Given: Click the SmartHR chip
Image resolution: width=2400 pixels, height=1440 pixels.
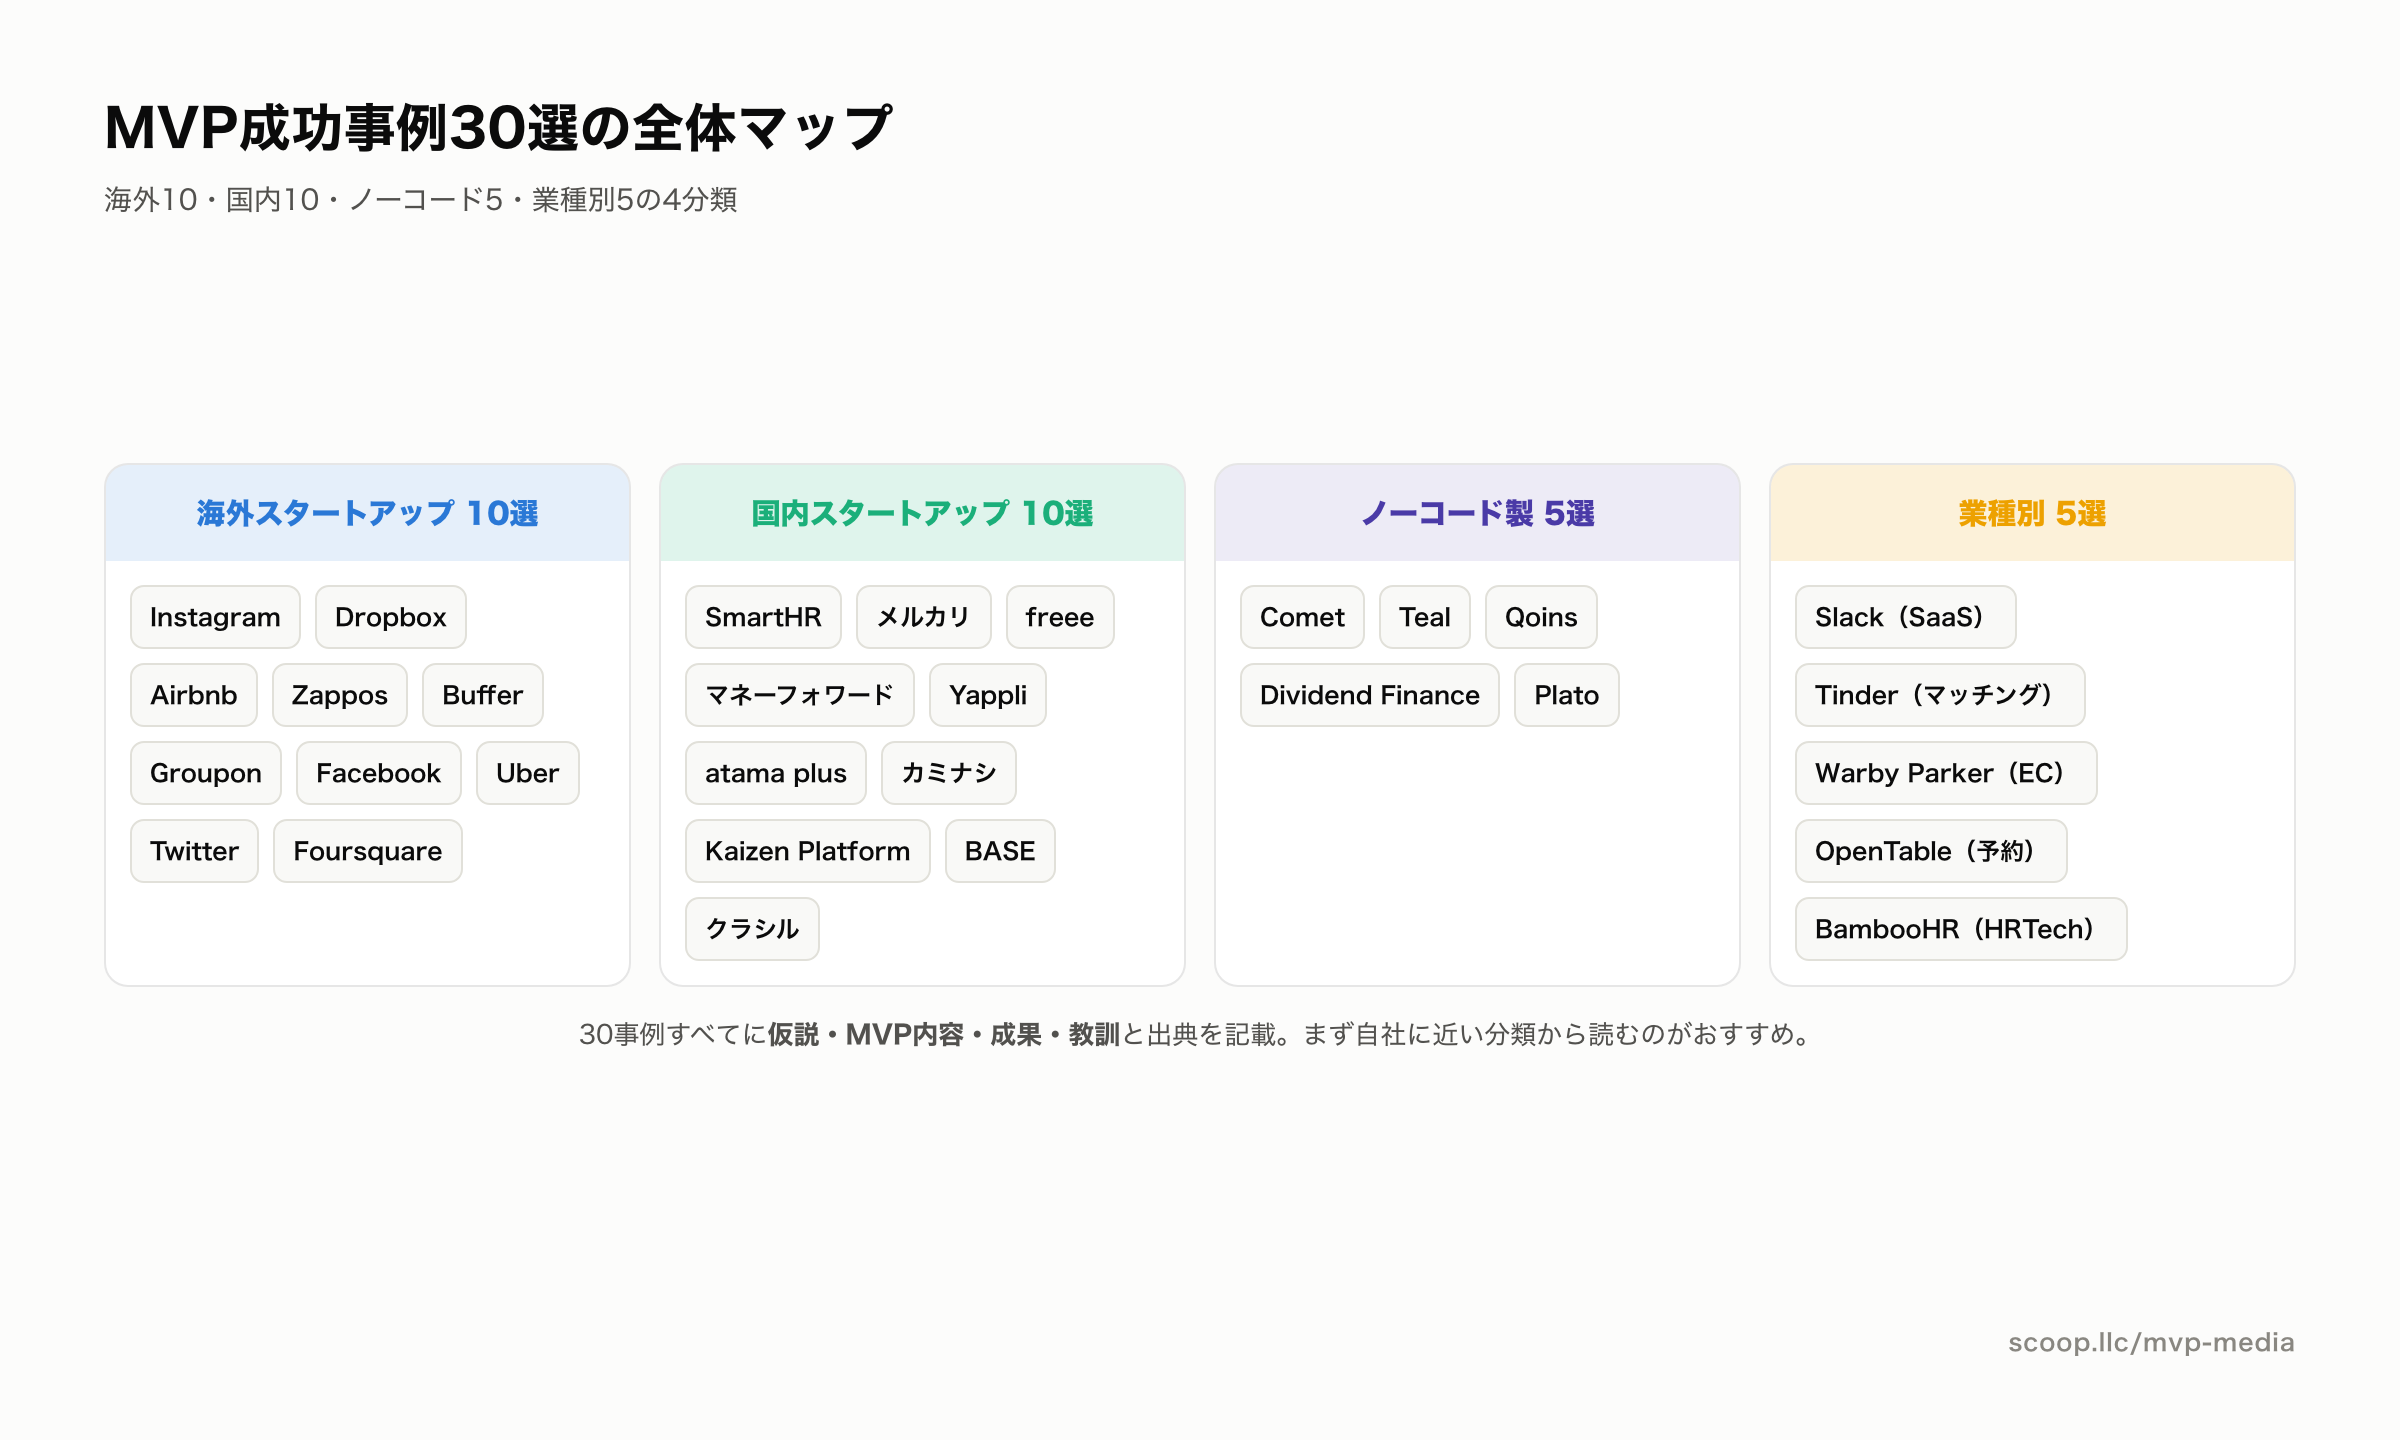Looking at the screenshot, I should pos(763,617).
